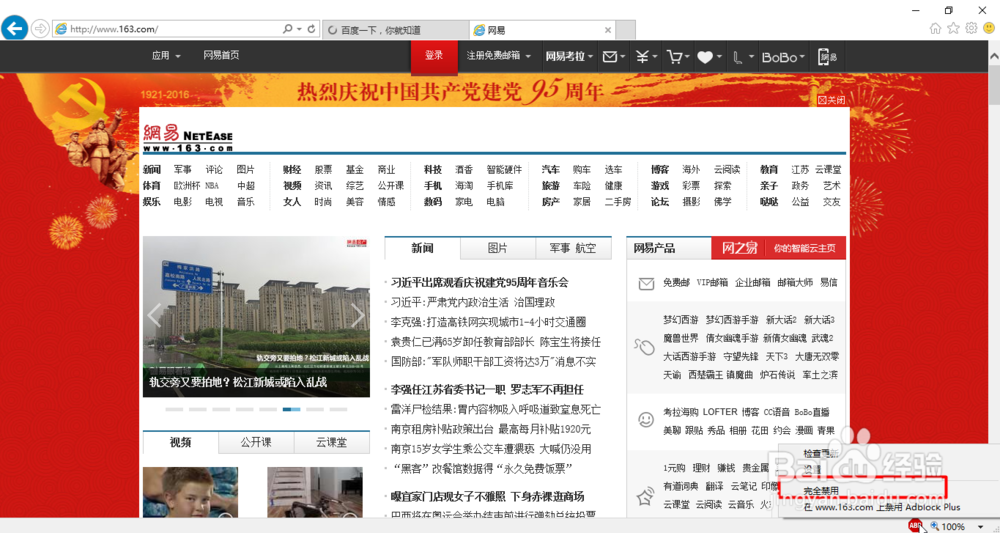This screenshot has width=1000, height=533.
Task: Choose 在 www.163.com 上禁用 Adblock Plus
Action: coord(882,507)
